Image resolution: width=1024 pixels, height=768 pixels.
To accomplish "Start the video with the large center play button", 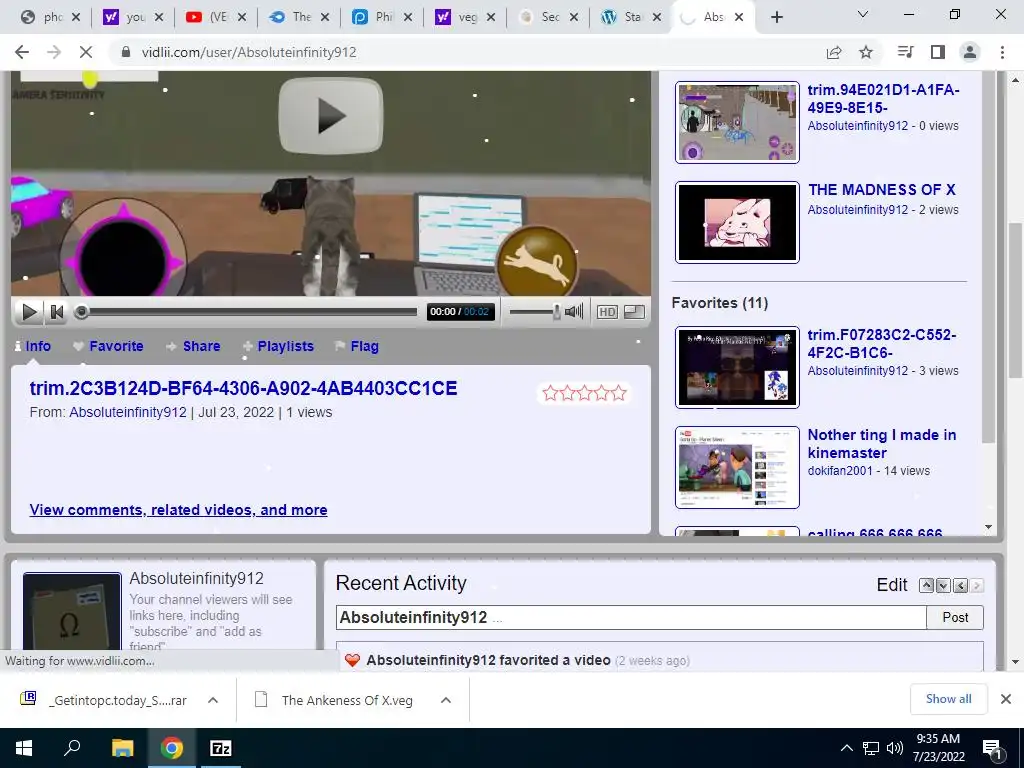I will coord(330,116).
